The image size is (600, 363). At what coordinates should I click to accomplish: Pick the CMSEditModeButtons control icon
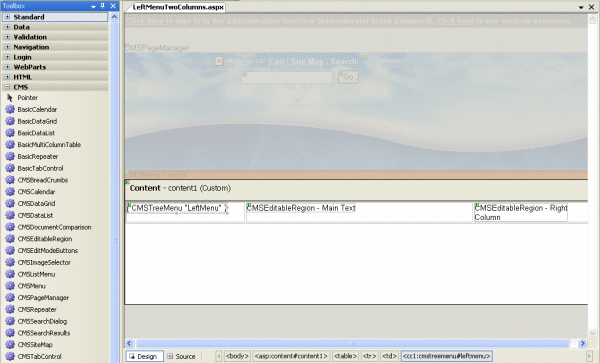10,251
